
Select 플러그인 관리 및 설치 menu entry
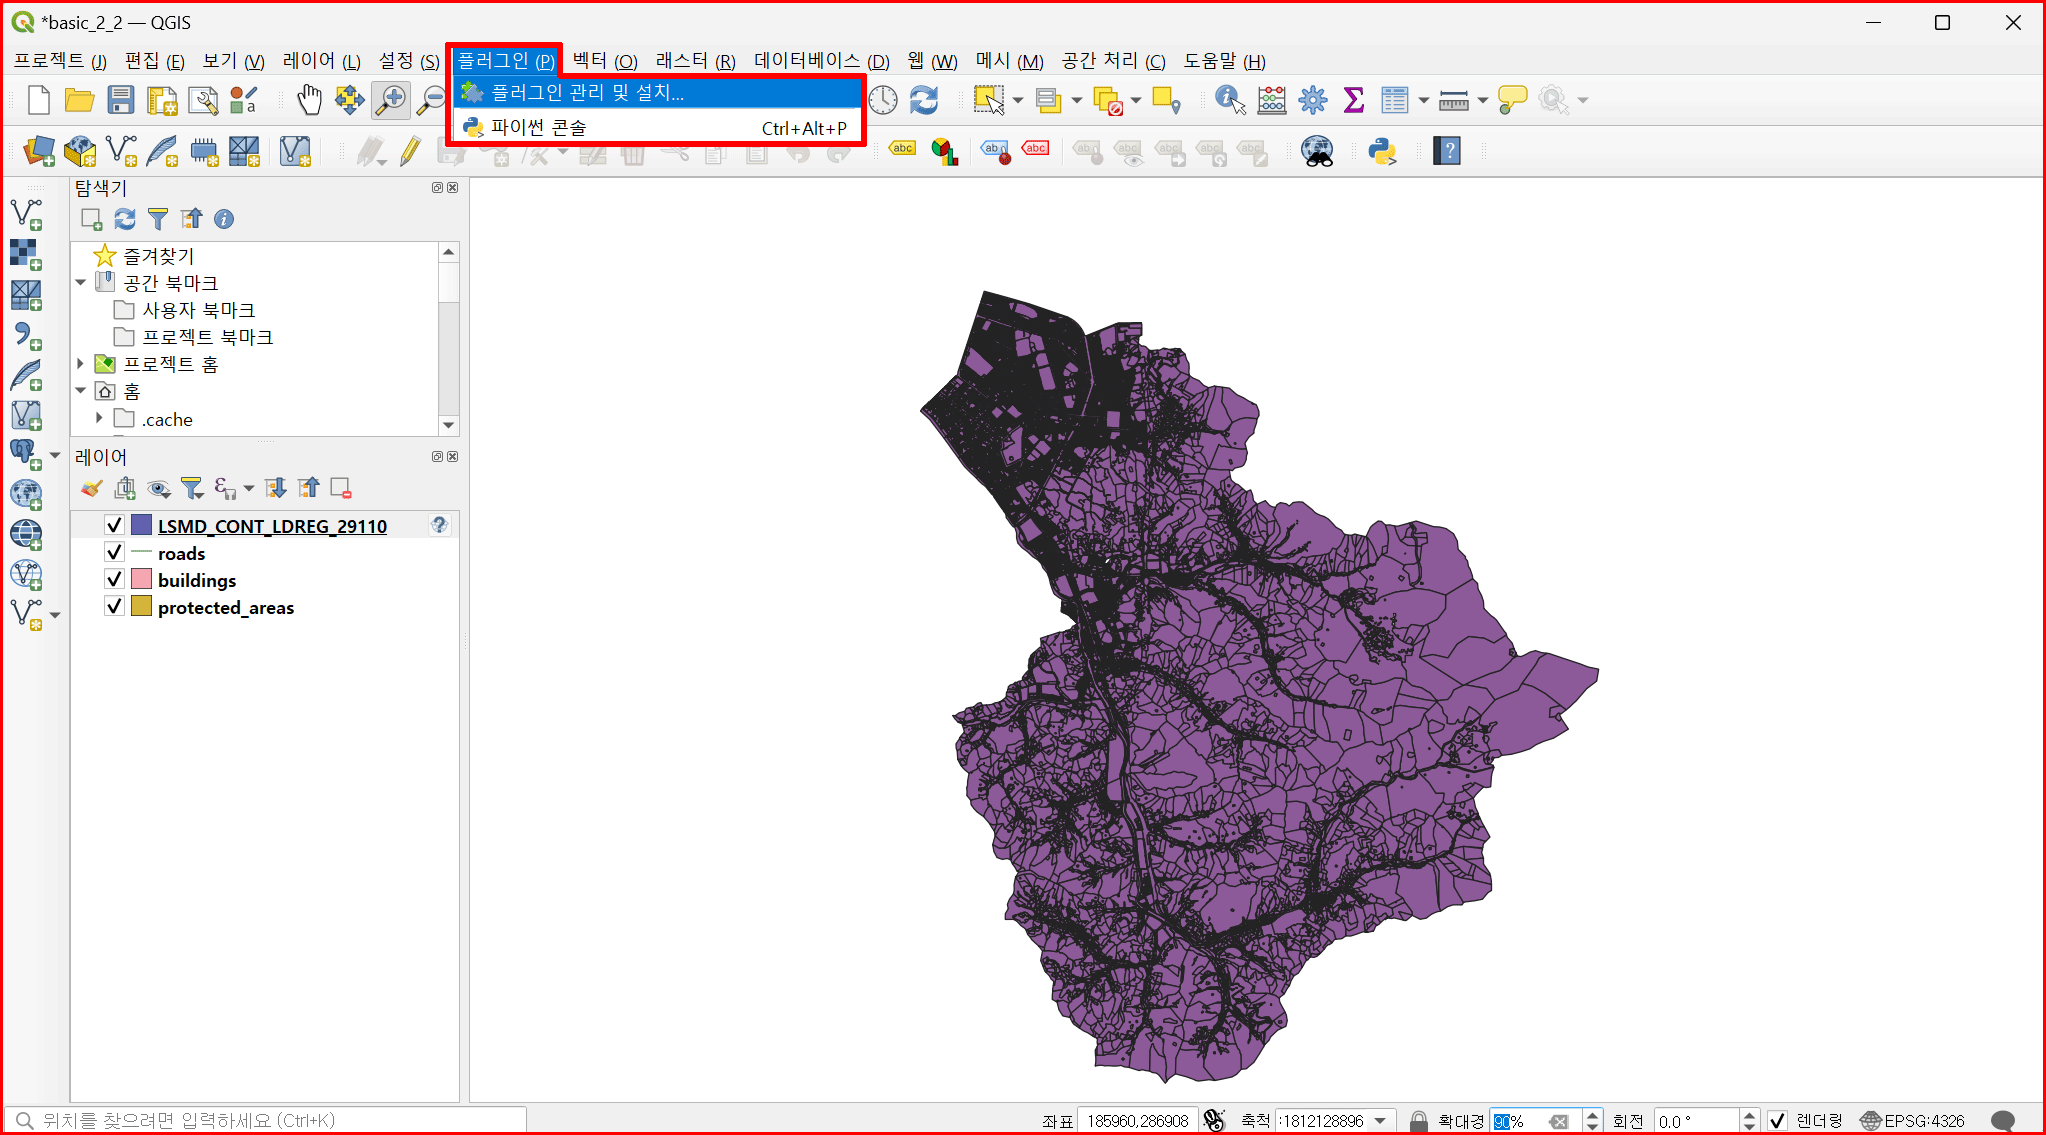pyautogui.click(x=588, y=93)
